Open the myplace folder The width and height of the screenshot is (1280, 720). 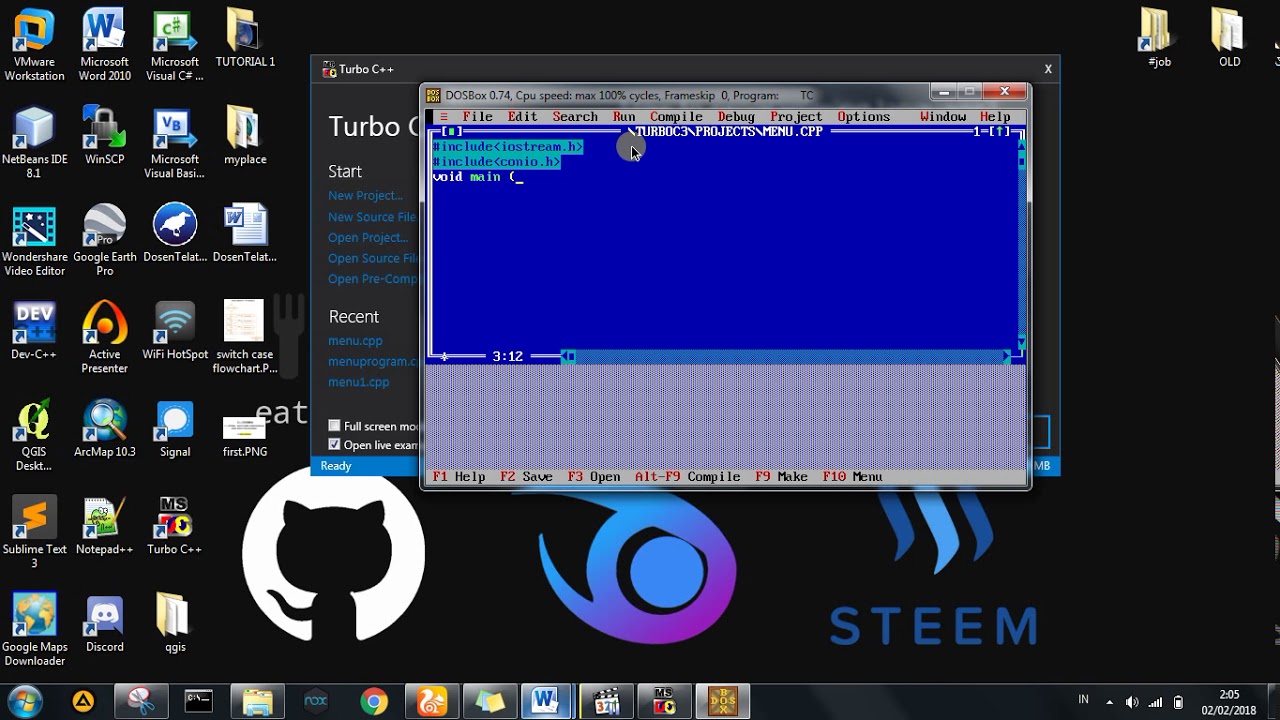point(245,136)
